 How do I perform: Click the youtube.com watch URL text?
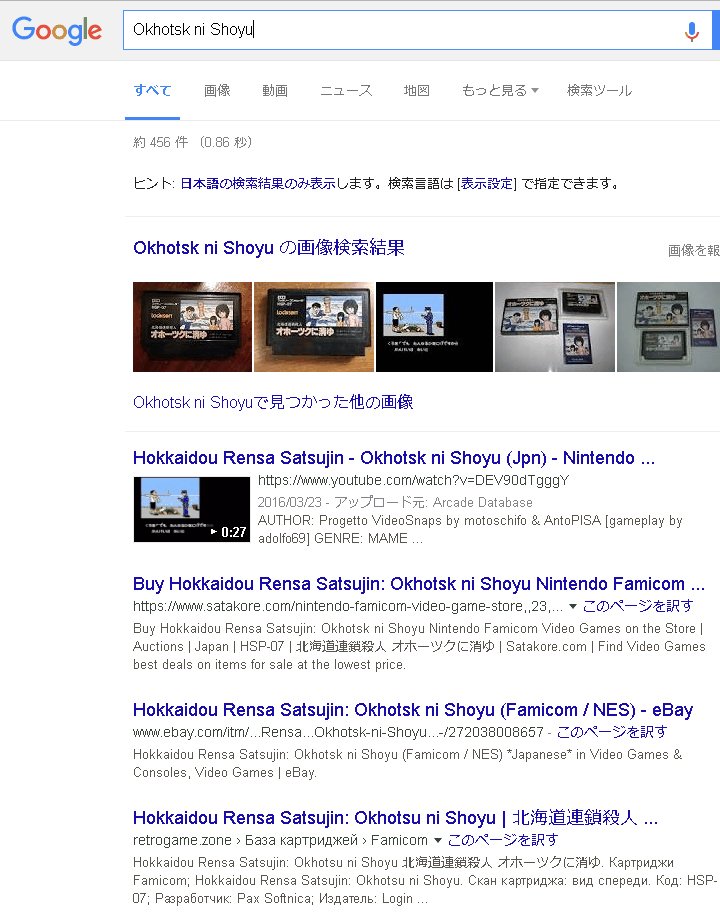coord(414,480)
